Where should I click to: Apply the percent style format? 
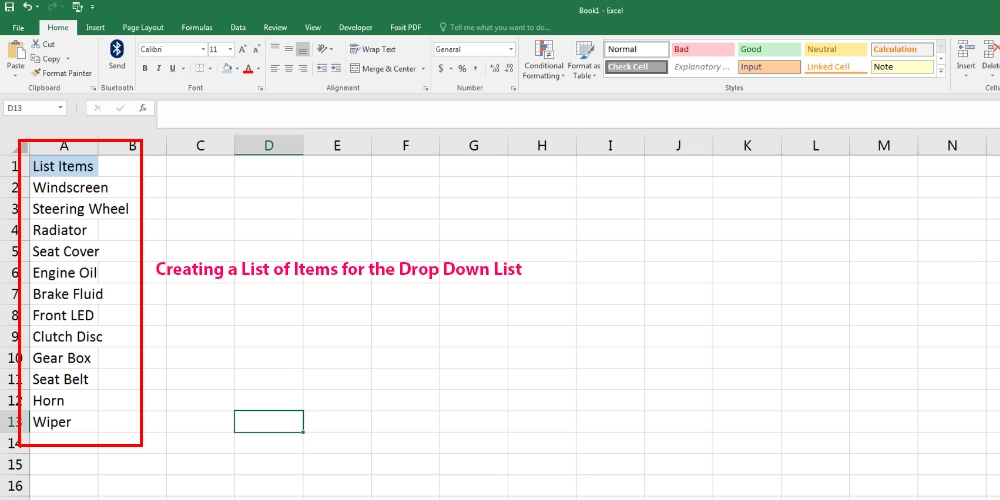462,68
